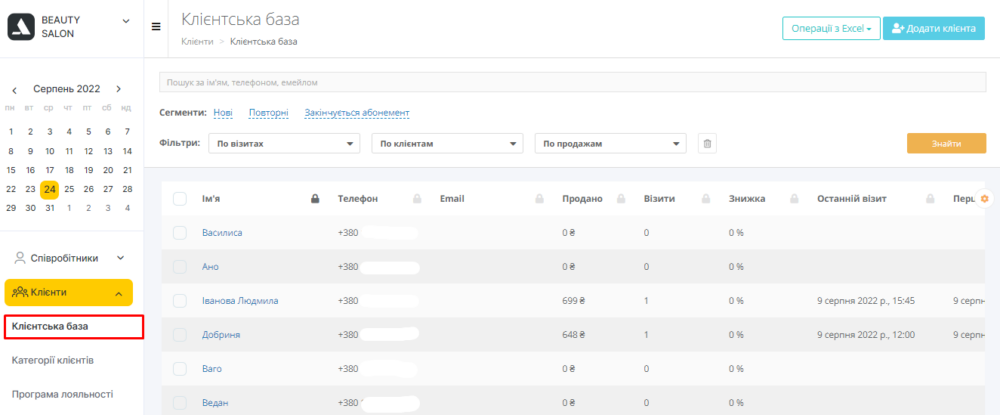This screenshot has height=415, width=1000.
Task: Click the Знайти search button
Action: pos(946,144)
